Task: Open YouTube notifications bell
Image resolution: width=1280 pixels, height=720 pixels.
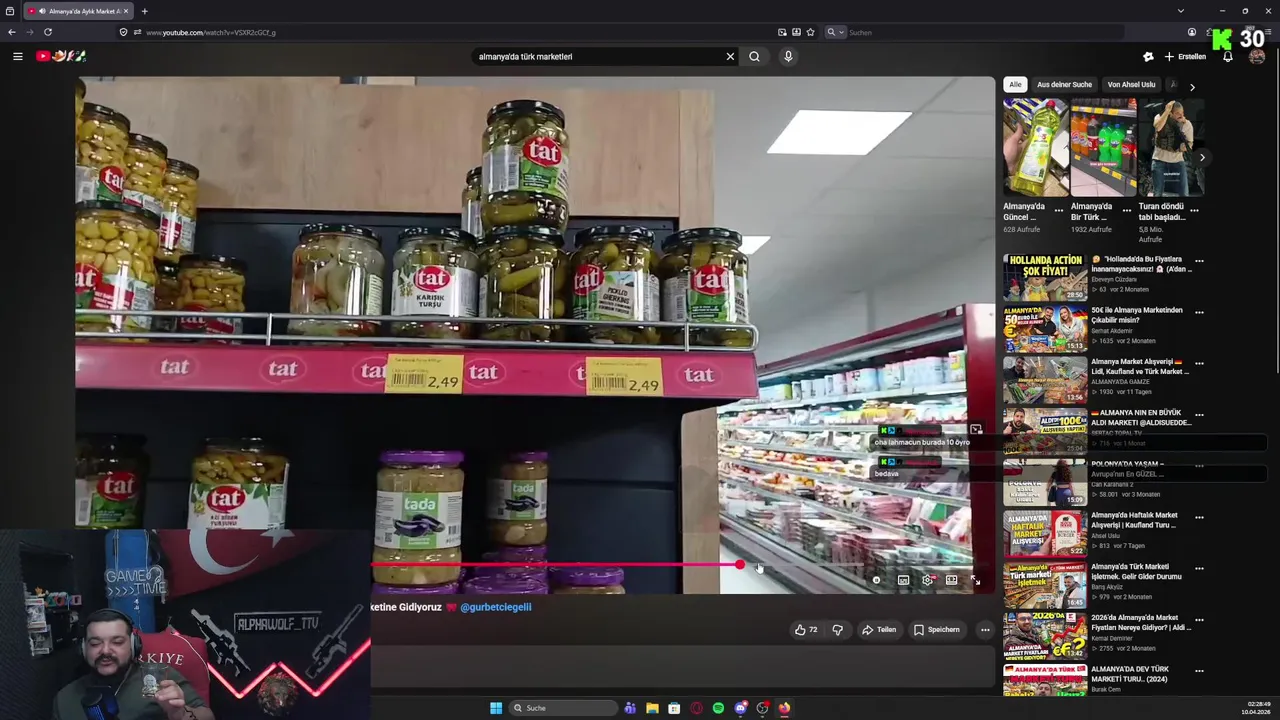Action: tap(1228, 57)
